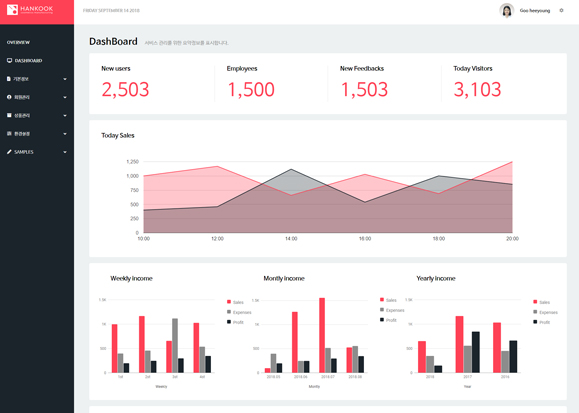Click the Today Visitors label
This screenshot has height=413, width=579.
tap(473, 68)
